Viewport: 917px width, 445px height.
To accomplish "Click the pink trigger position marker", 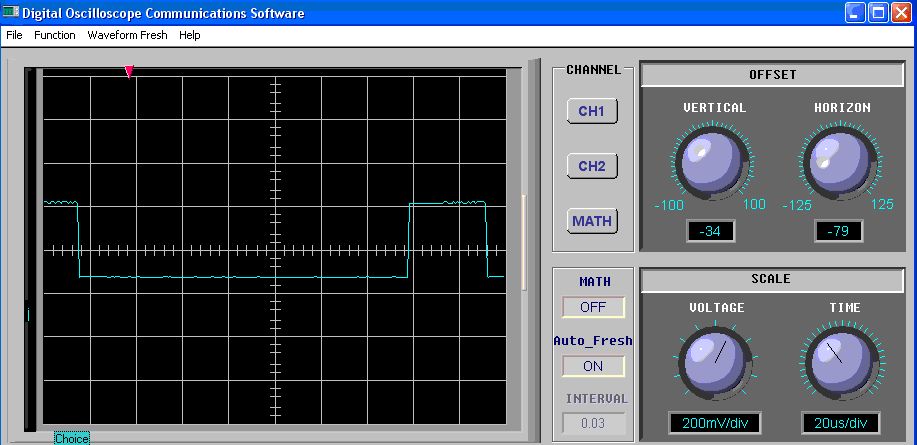I will tap(129, 72).
